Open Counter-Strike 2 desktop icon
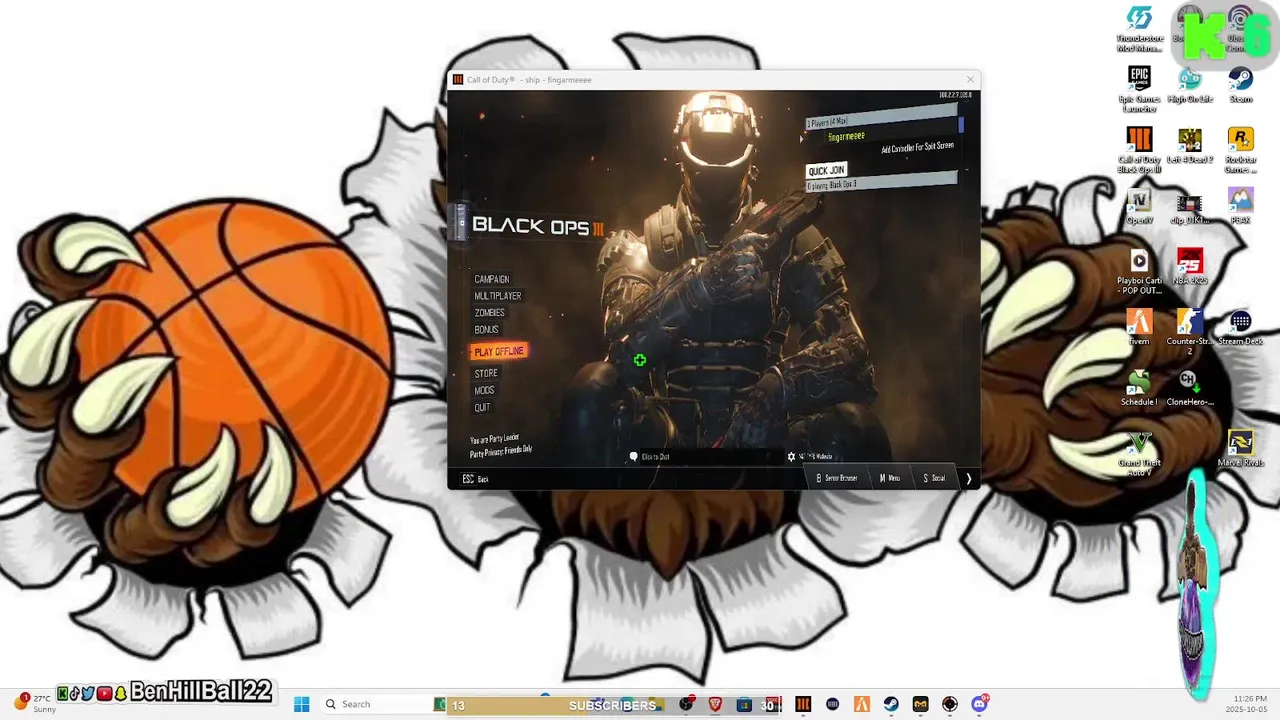This screenshot has height=720, width=1280. tap(1189, 332)
